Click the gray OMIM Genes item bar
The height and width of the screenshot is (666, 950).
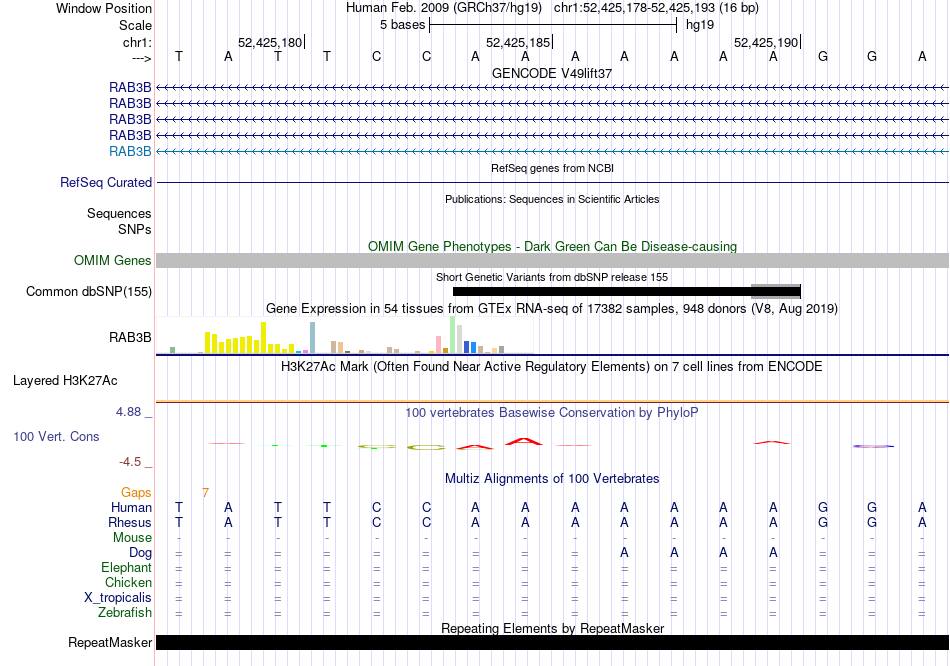point(552,261)
